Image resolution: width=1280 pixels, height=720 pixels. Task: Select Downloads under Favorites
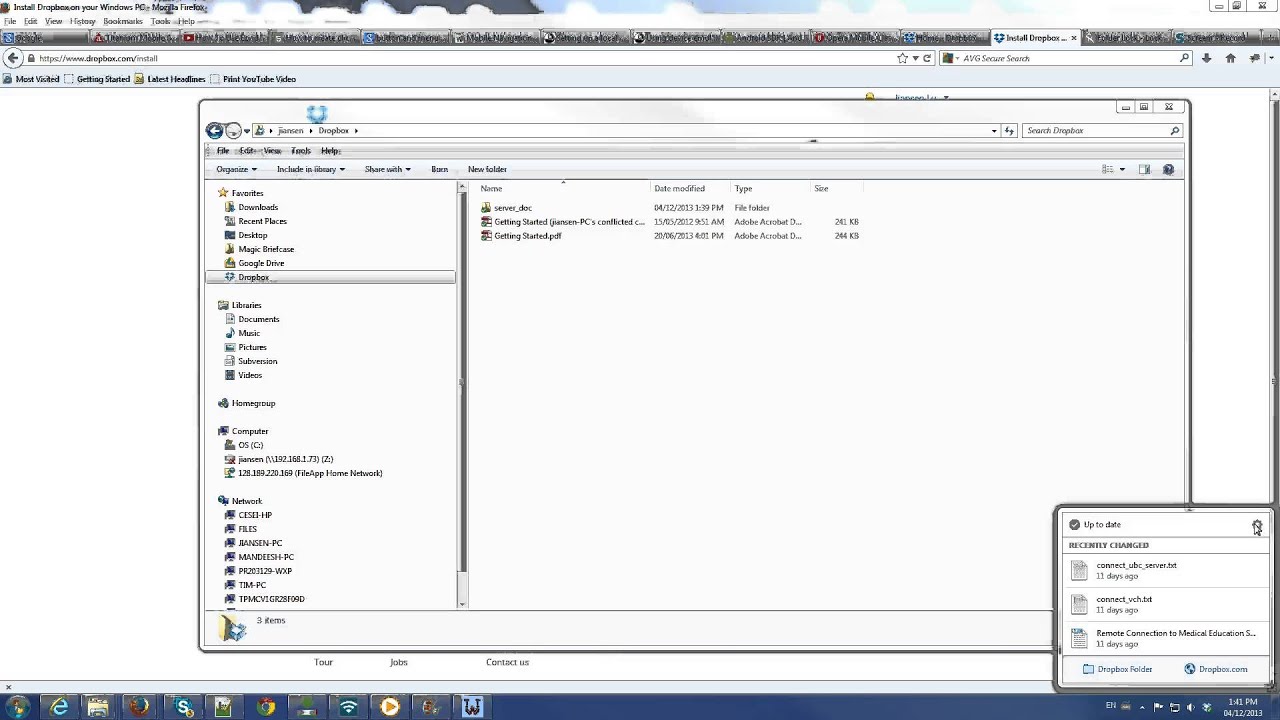coord(257,207)
